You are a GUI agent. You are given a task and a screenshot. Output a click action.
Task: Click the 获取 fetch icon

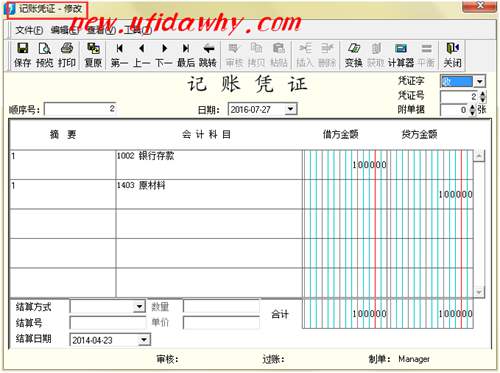(376, 55)
